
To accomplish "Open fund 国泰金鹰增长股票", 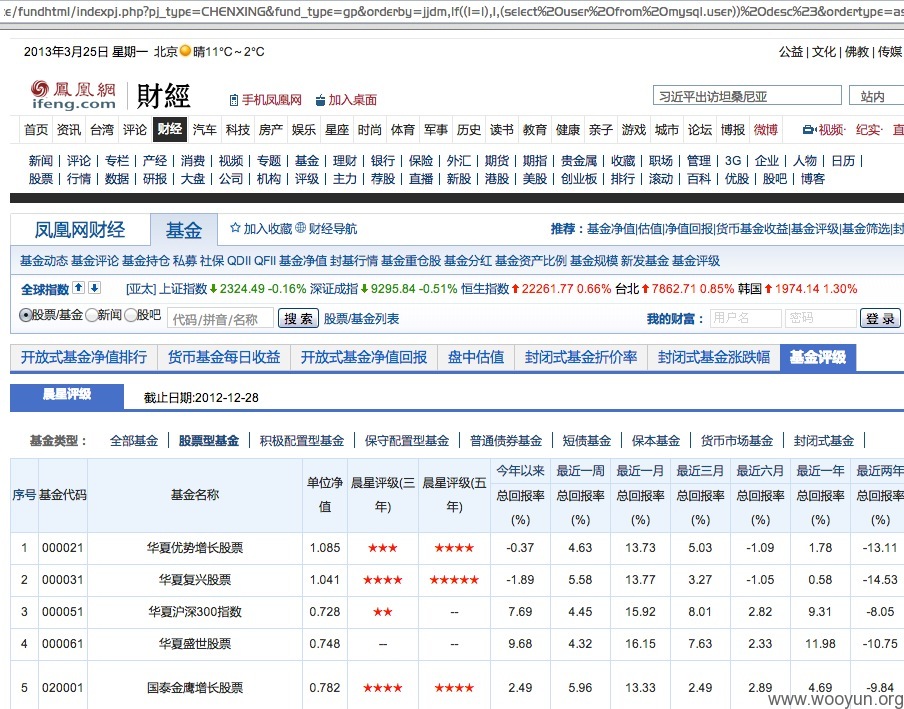I will tap(195, 688).
